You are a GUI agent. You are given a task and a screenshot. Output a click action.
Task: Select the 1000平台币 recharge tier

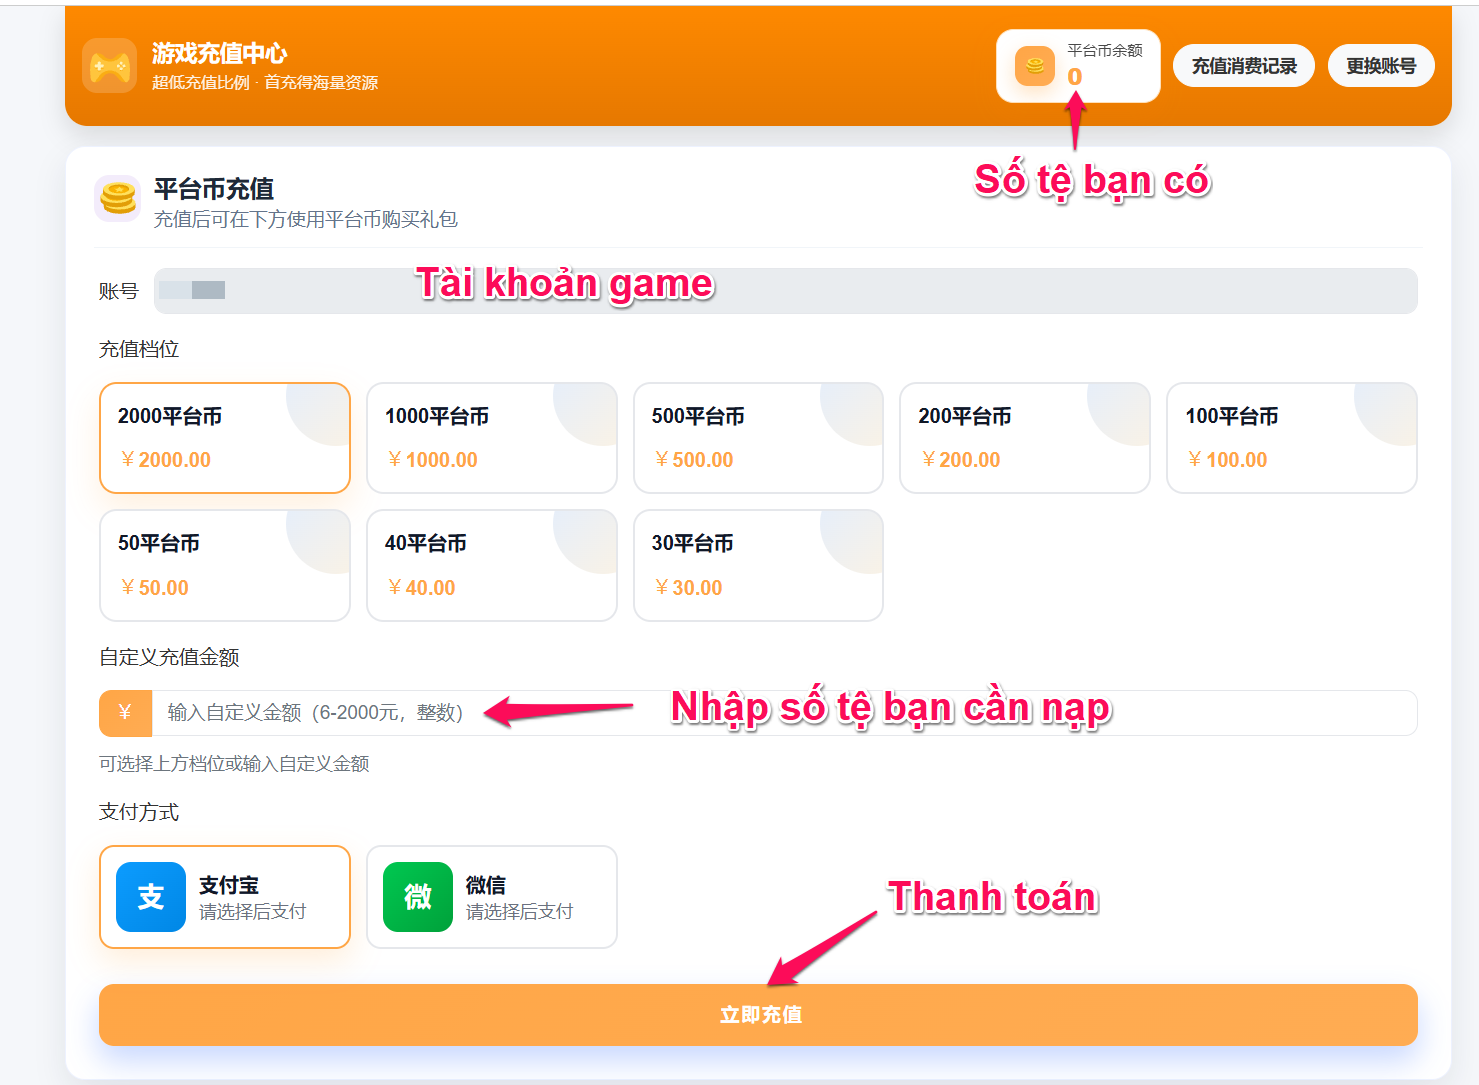[491, 438]
